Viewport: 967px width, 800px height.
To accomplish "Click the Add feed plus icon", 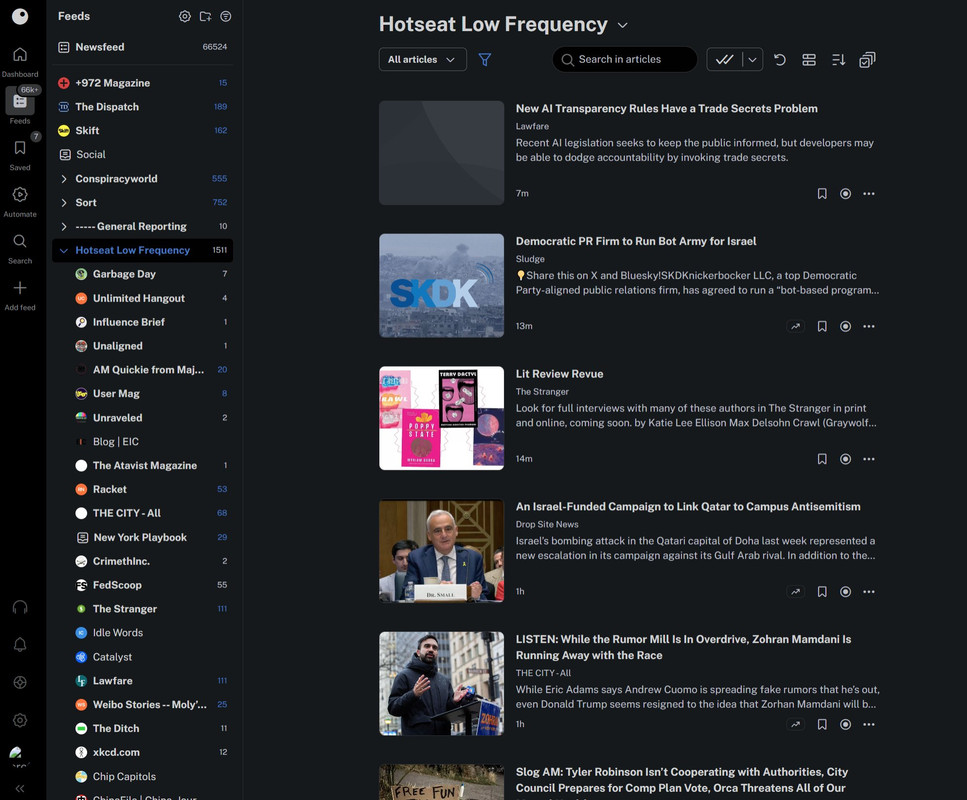I will pos(20,288).
